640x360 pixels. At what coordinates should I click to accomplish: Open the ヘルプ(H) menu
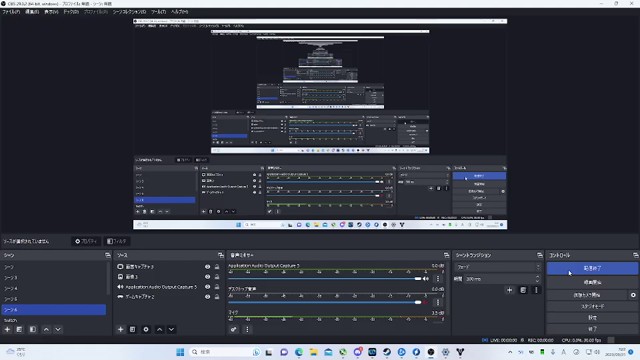click(x=180, y=12)
